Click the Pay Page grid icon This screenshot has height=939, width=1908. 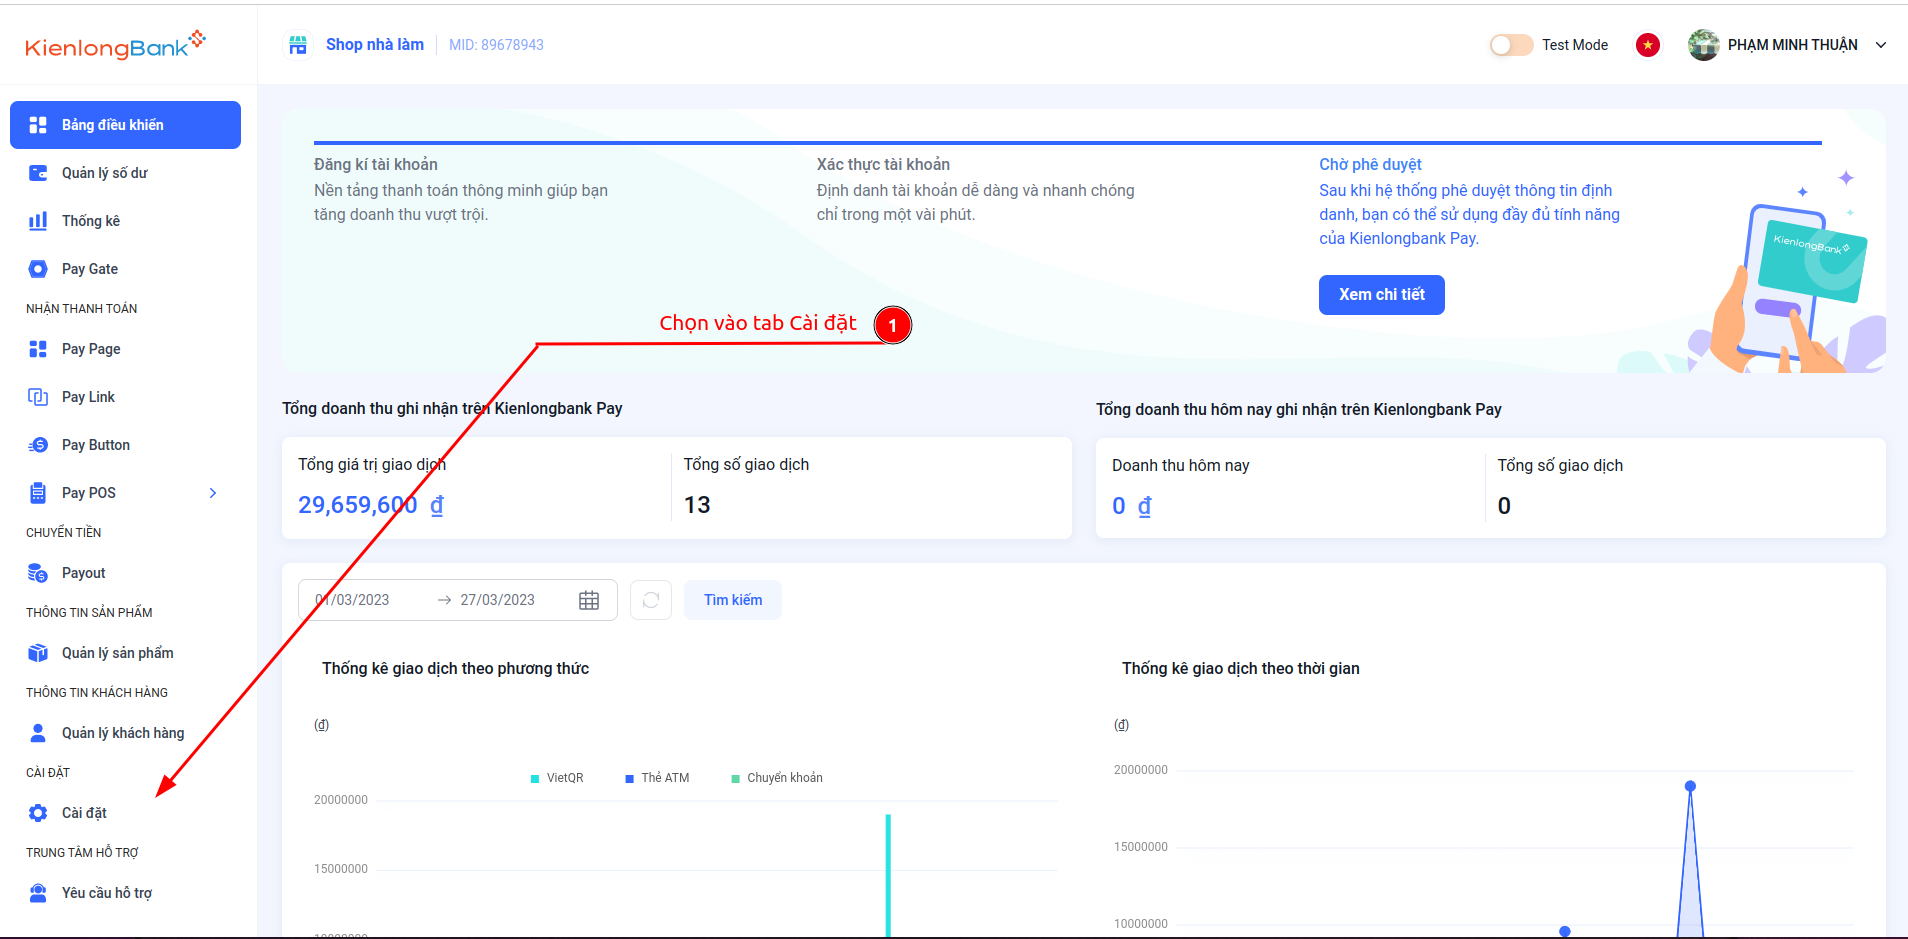coord(38,349)
